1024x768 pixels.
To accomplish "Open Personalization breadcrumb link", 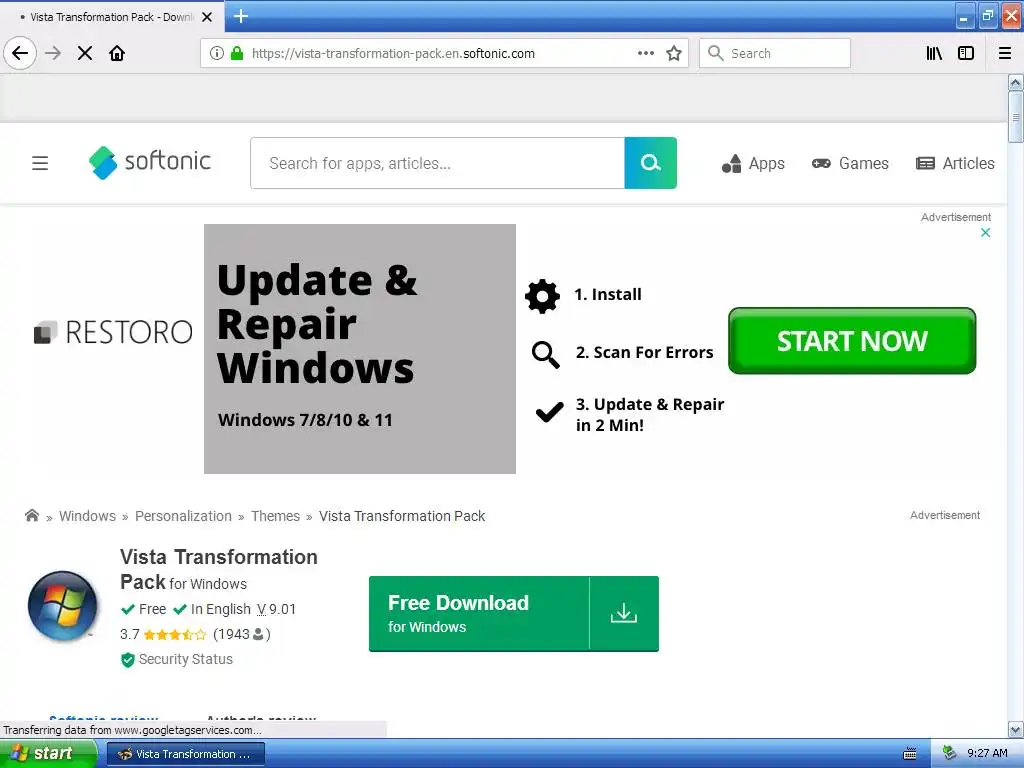I will tap(184, 516).
